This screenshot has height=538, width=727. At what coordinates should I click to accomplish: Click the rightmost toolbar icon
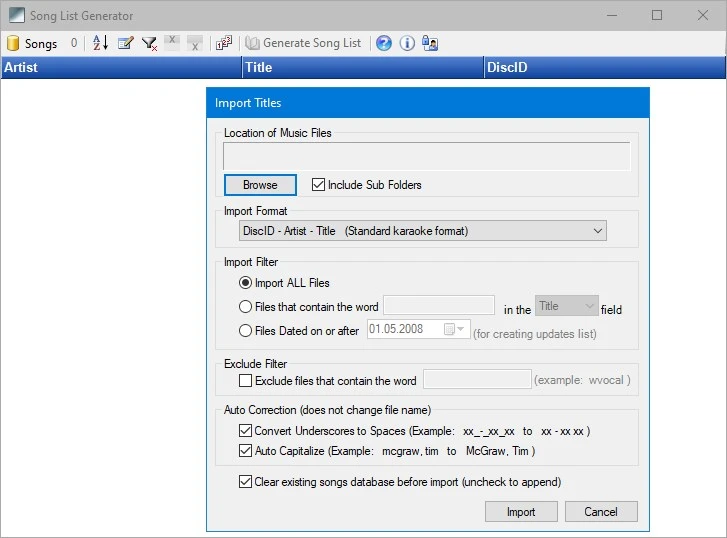(430, 43)
